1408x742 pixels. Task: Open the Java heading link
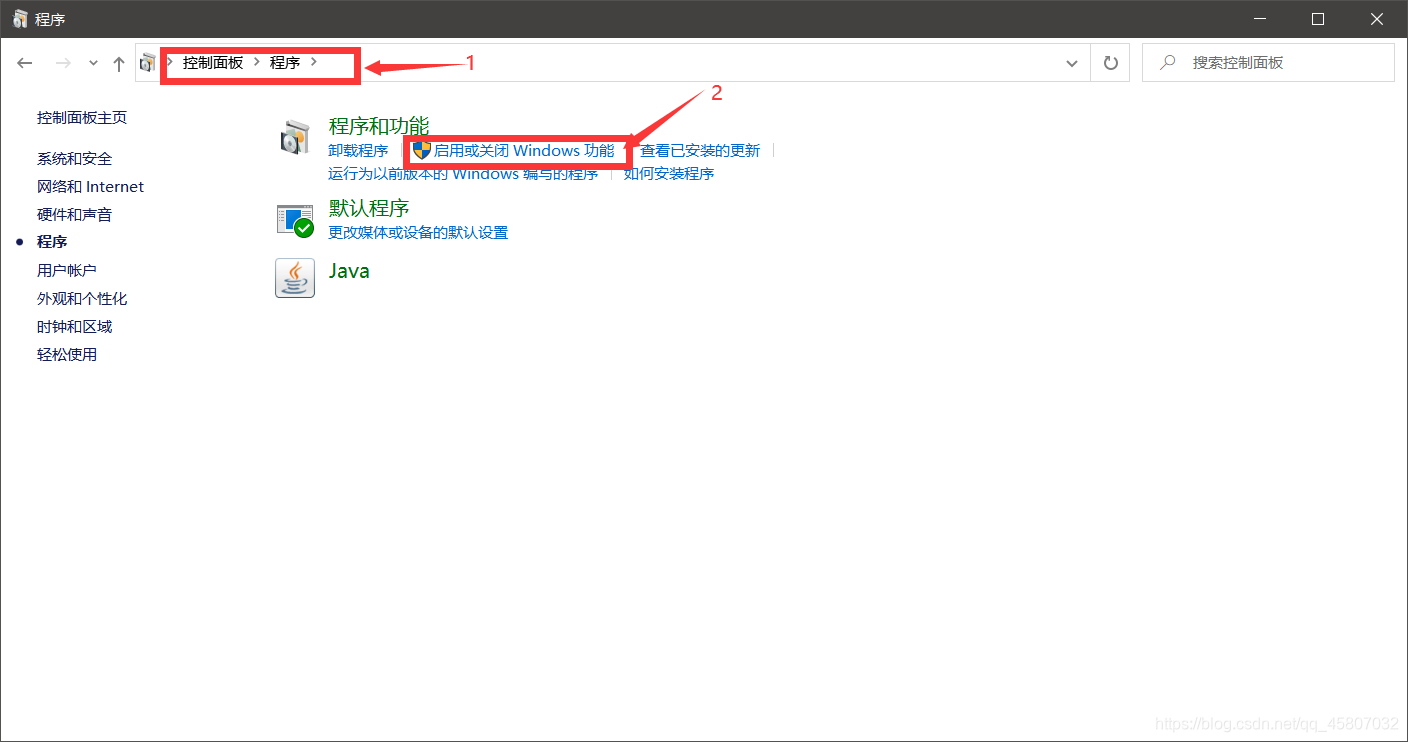[349, 270]
